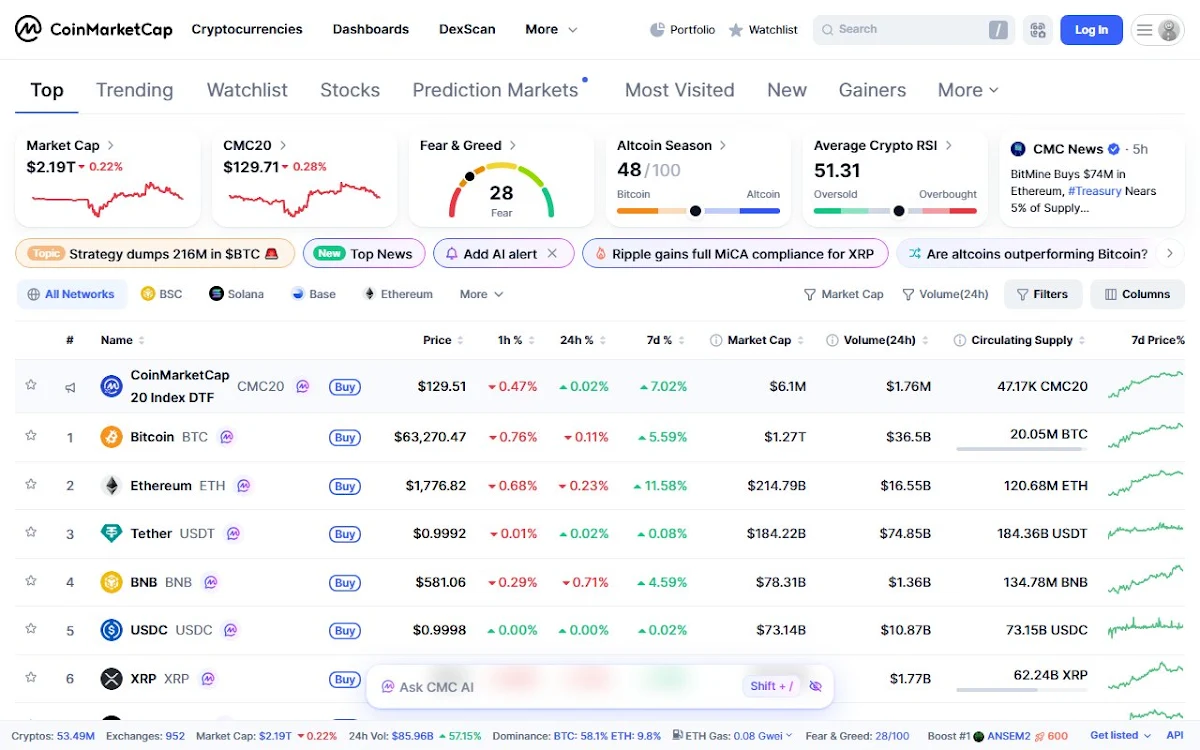The width and height of the screenshot is (1200, 750).
Task: Click the Log In button
Action: 1091,30
